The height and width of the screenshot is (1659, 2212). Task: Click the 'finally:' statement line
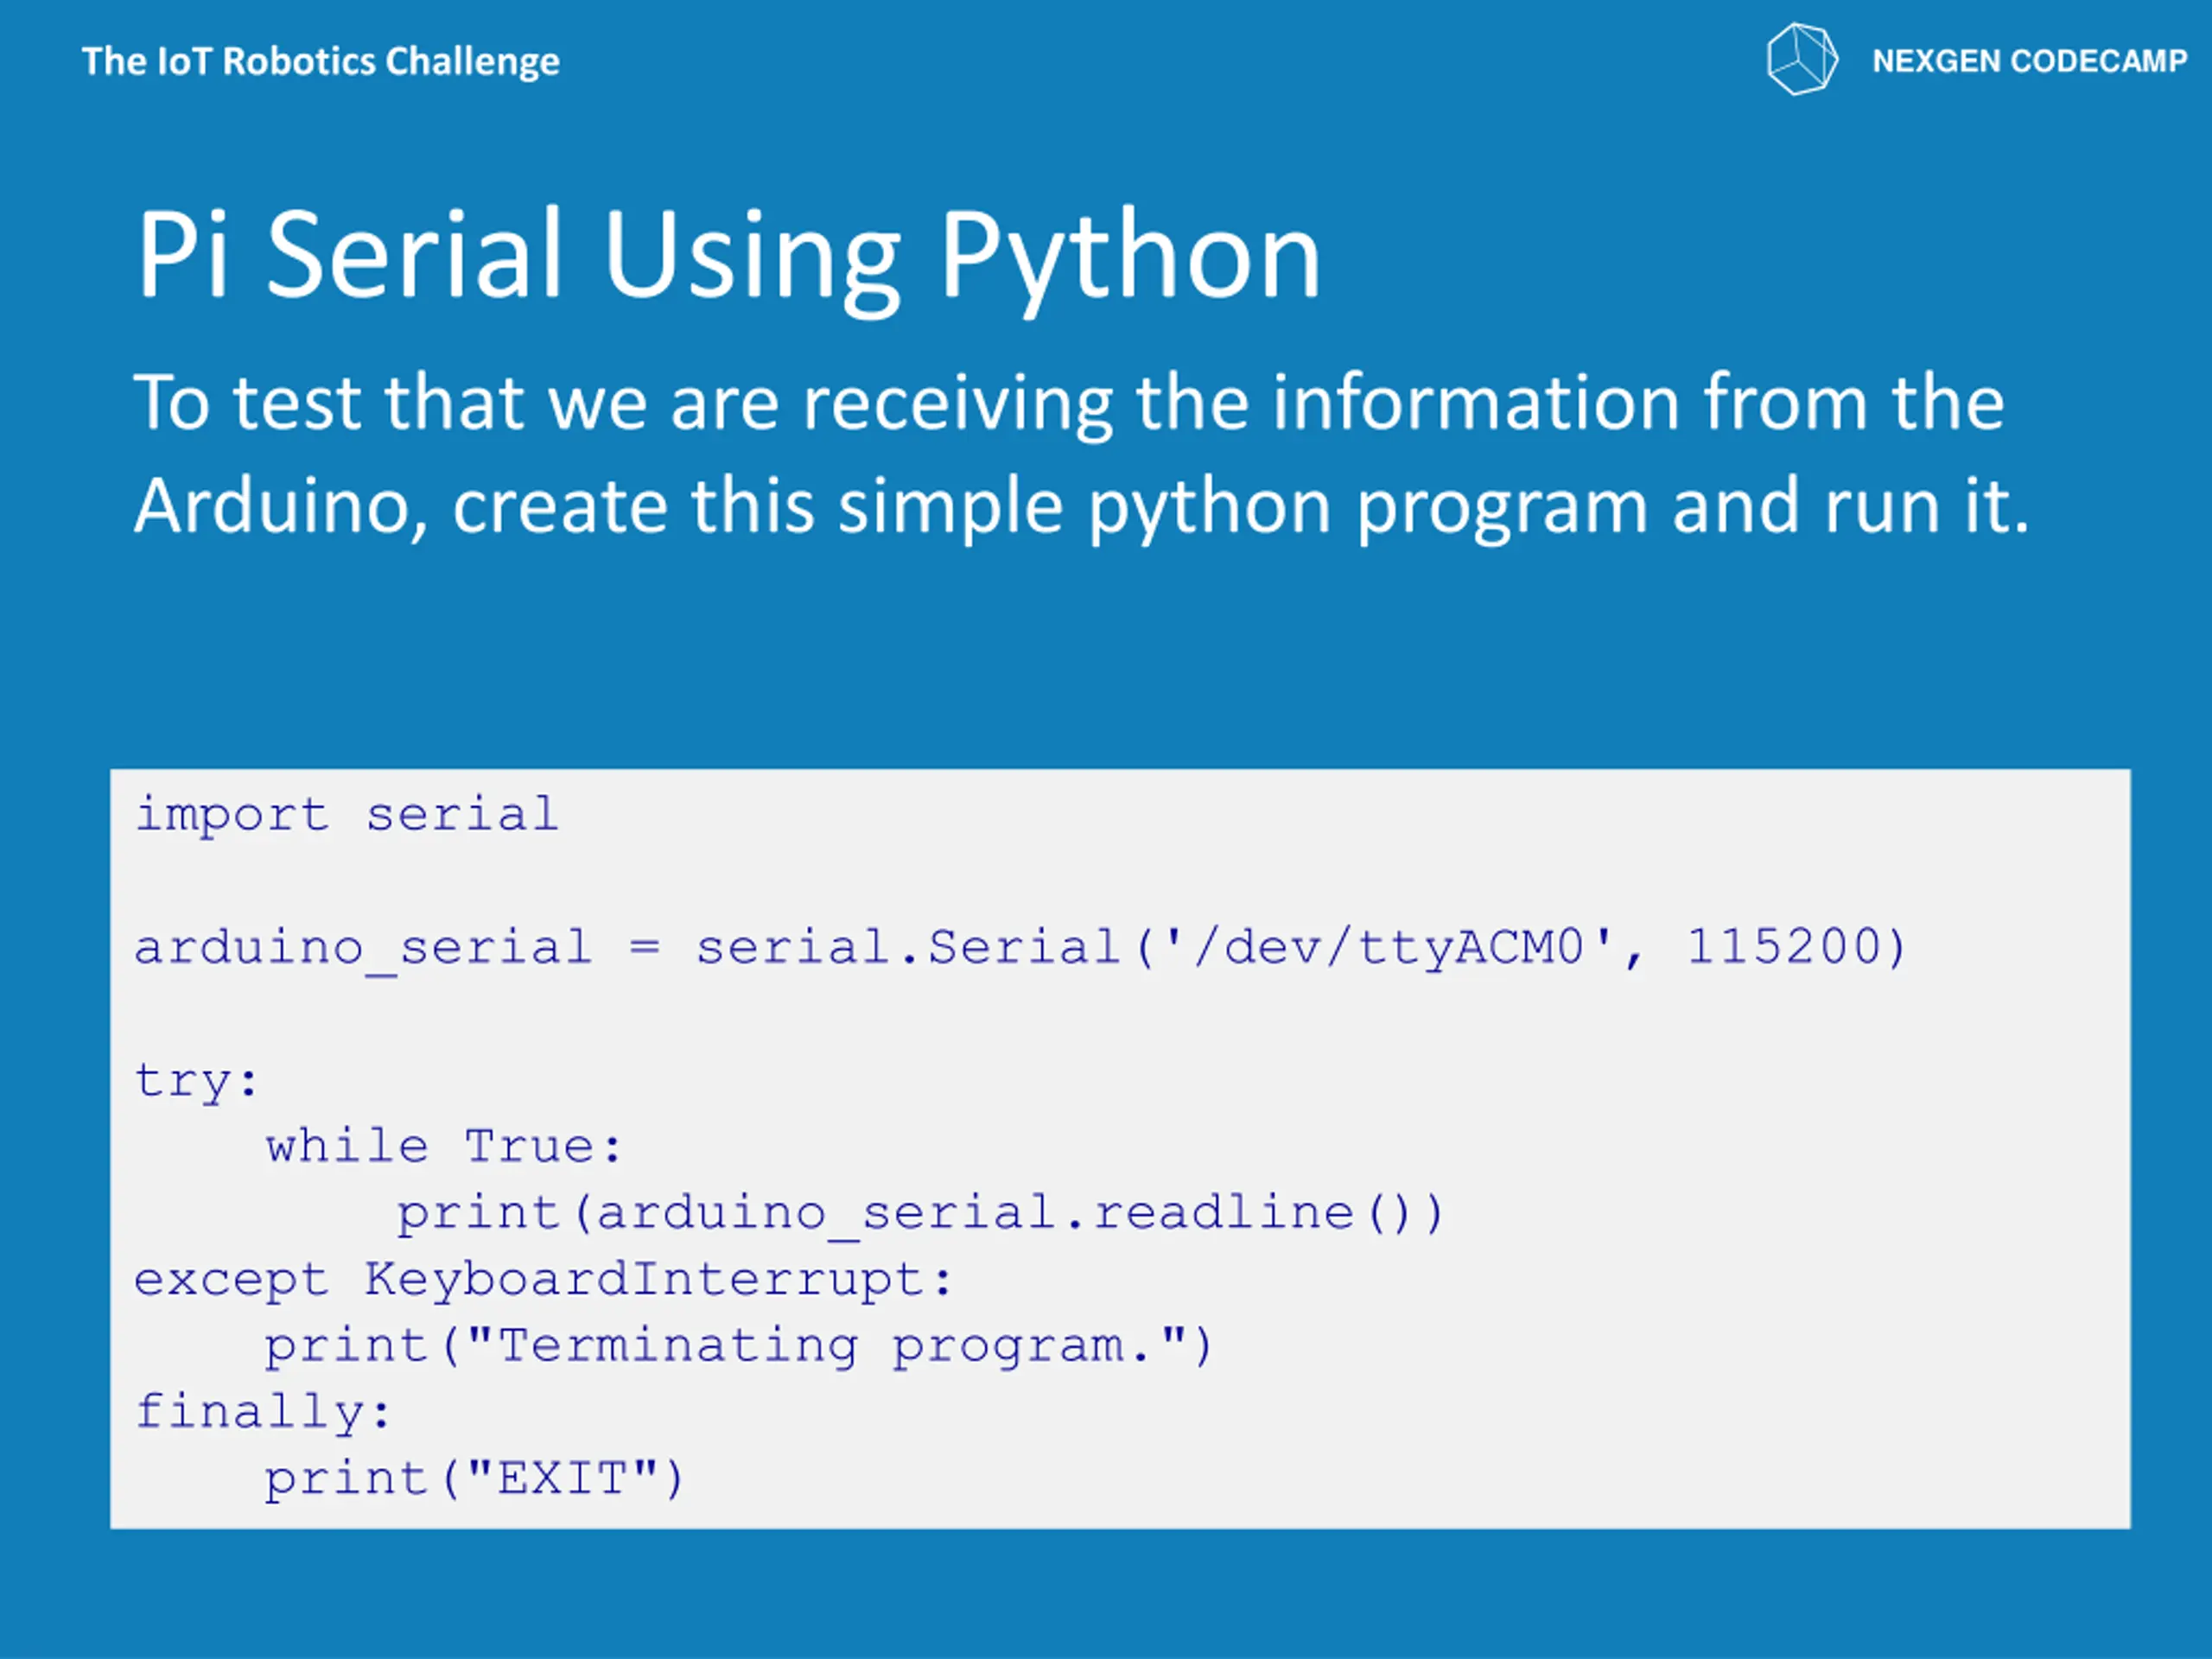click(263, 1413)
